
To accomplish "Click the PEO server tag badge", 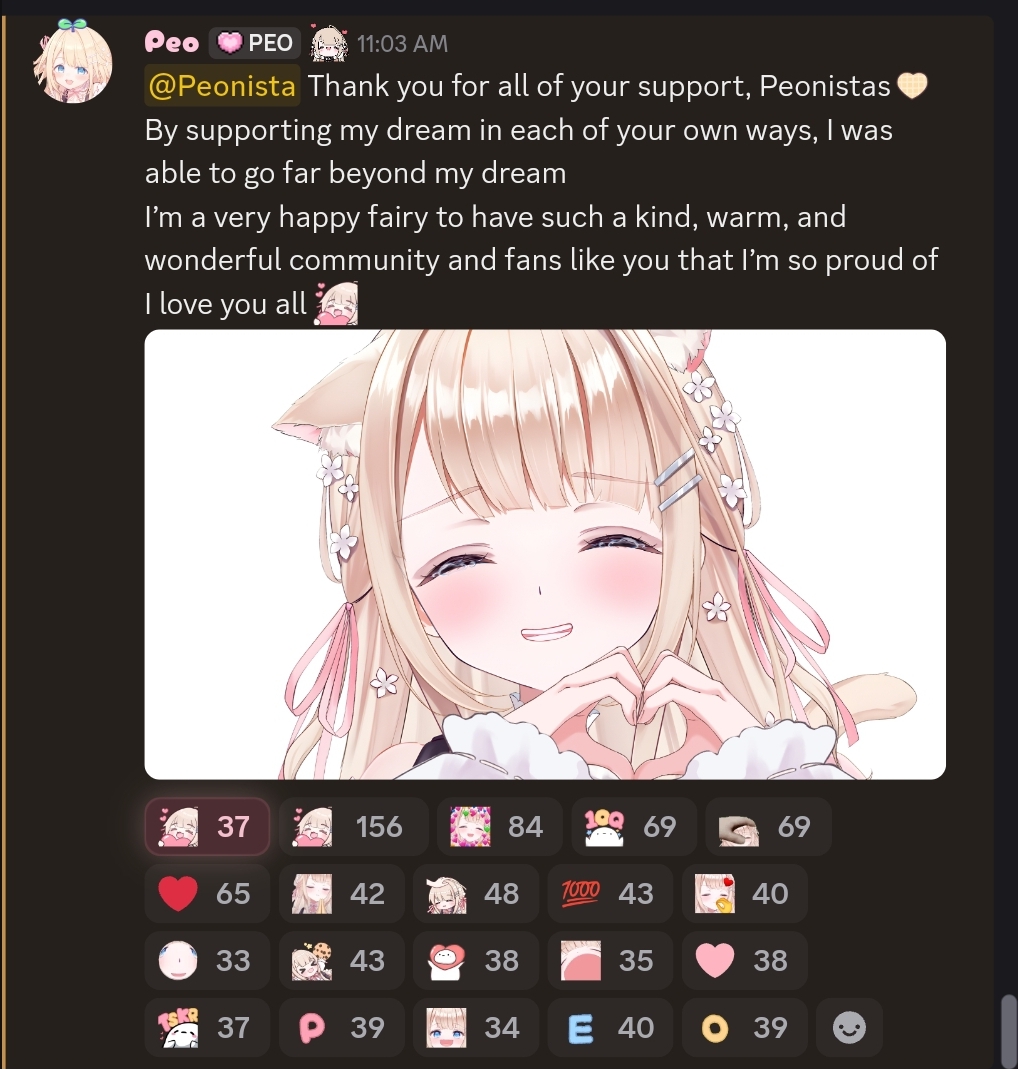I will 254,43.
